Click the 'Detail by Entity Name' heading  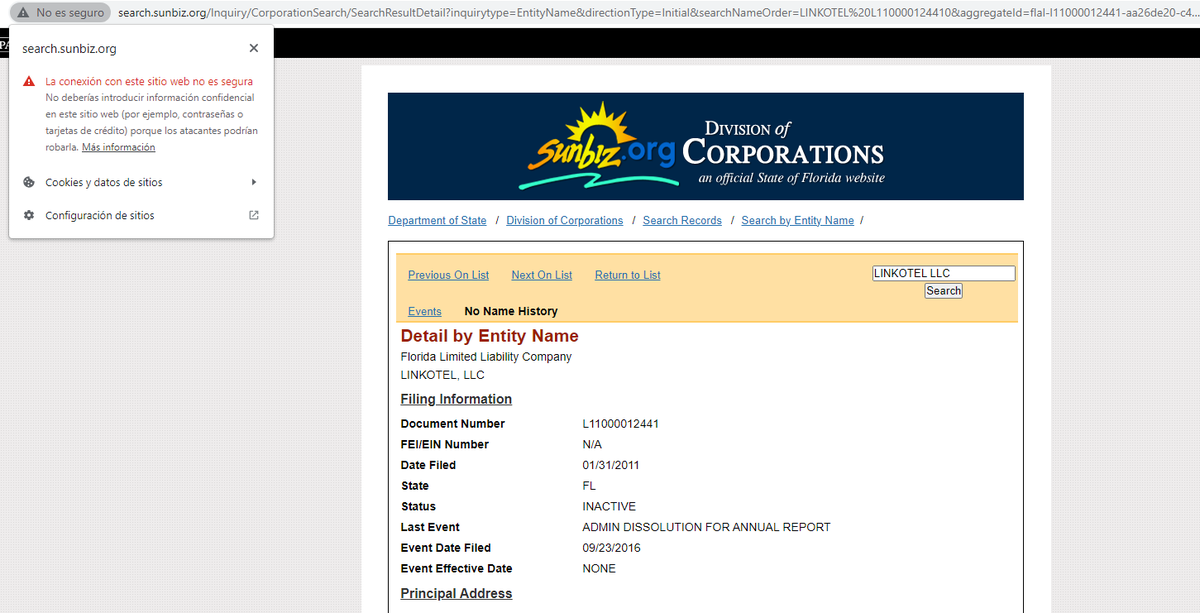[489, 336]
